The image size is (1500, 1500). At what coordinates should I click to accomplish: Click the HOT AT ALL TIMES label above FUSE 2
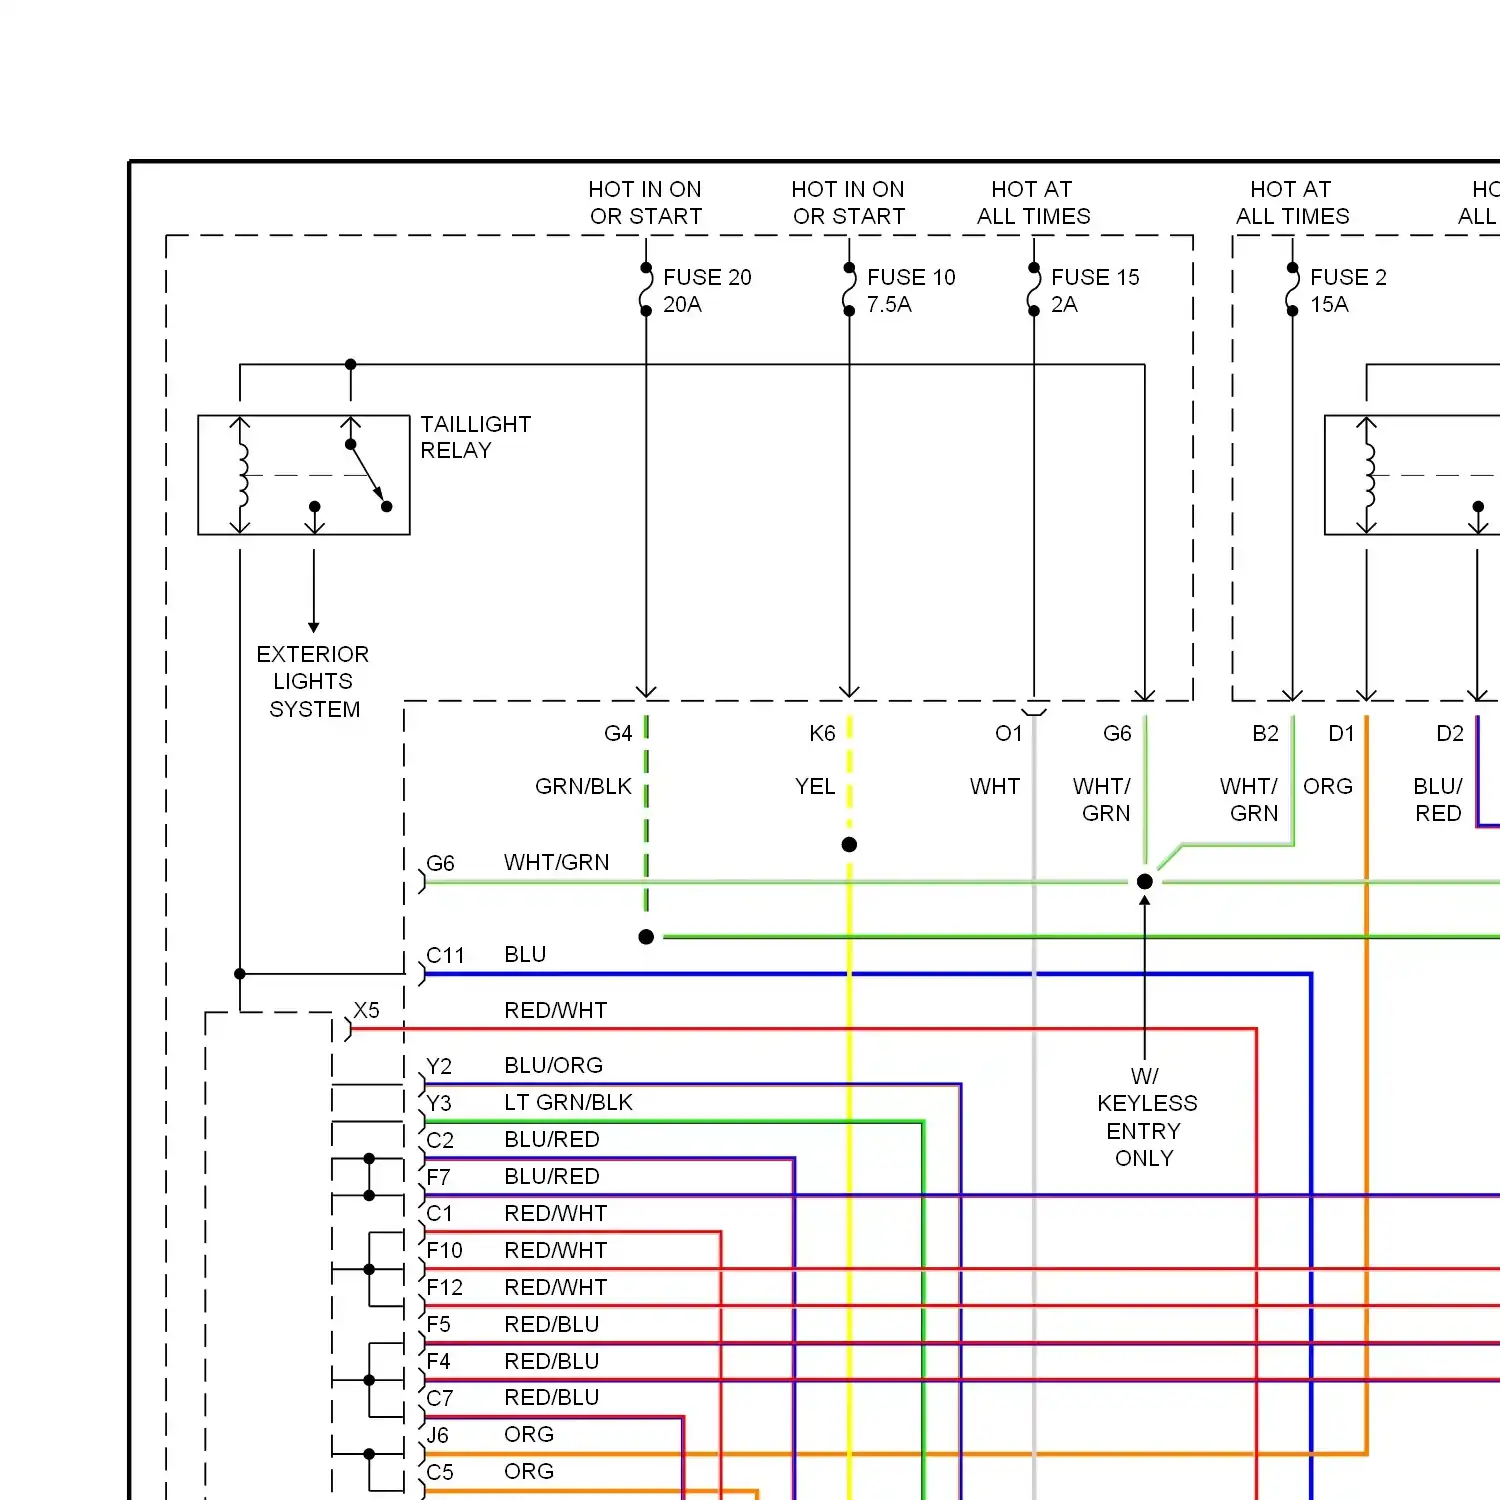click(1292, 202)
